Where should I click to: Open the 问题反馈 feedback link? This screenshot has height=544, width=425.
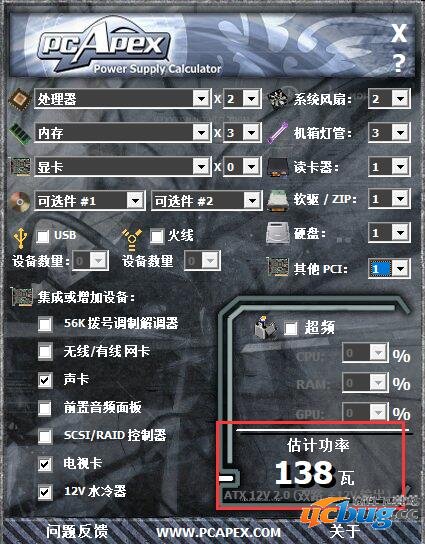[x=77, y=531]
